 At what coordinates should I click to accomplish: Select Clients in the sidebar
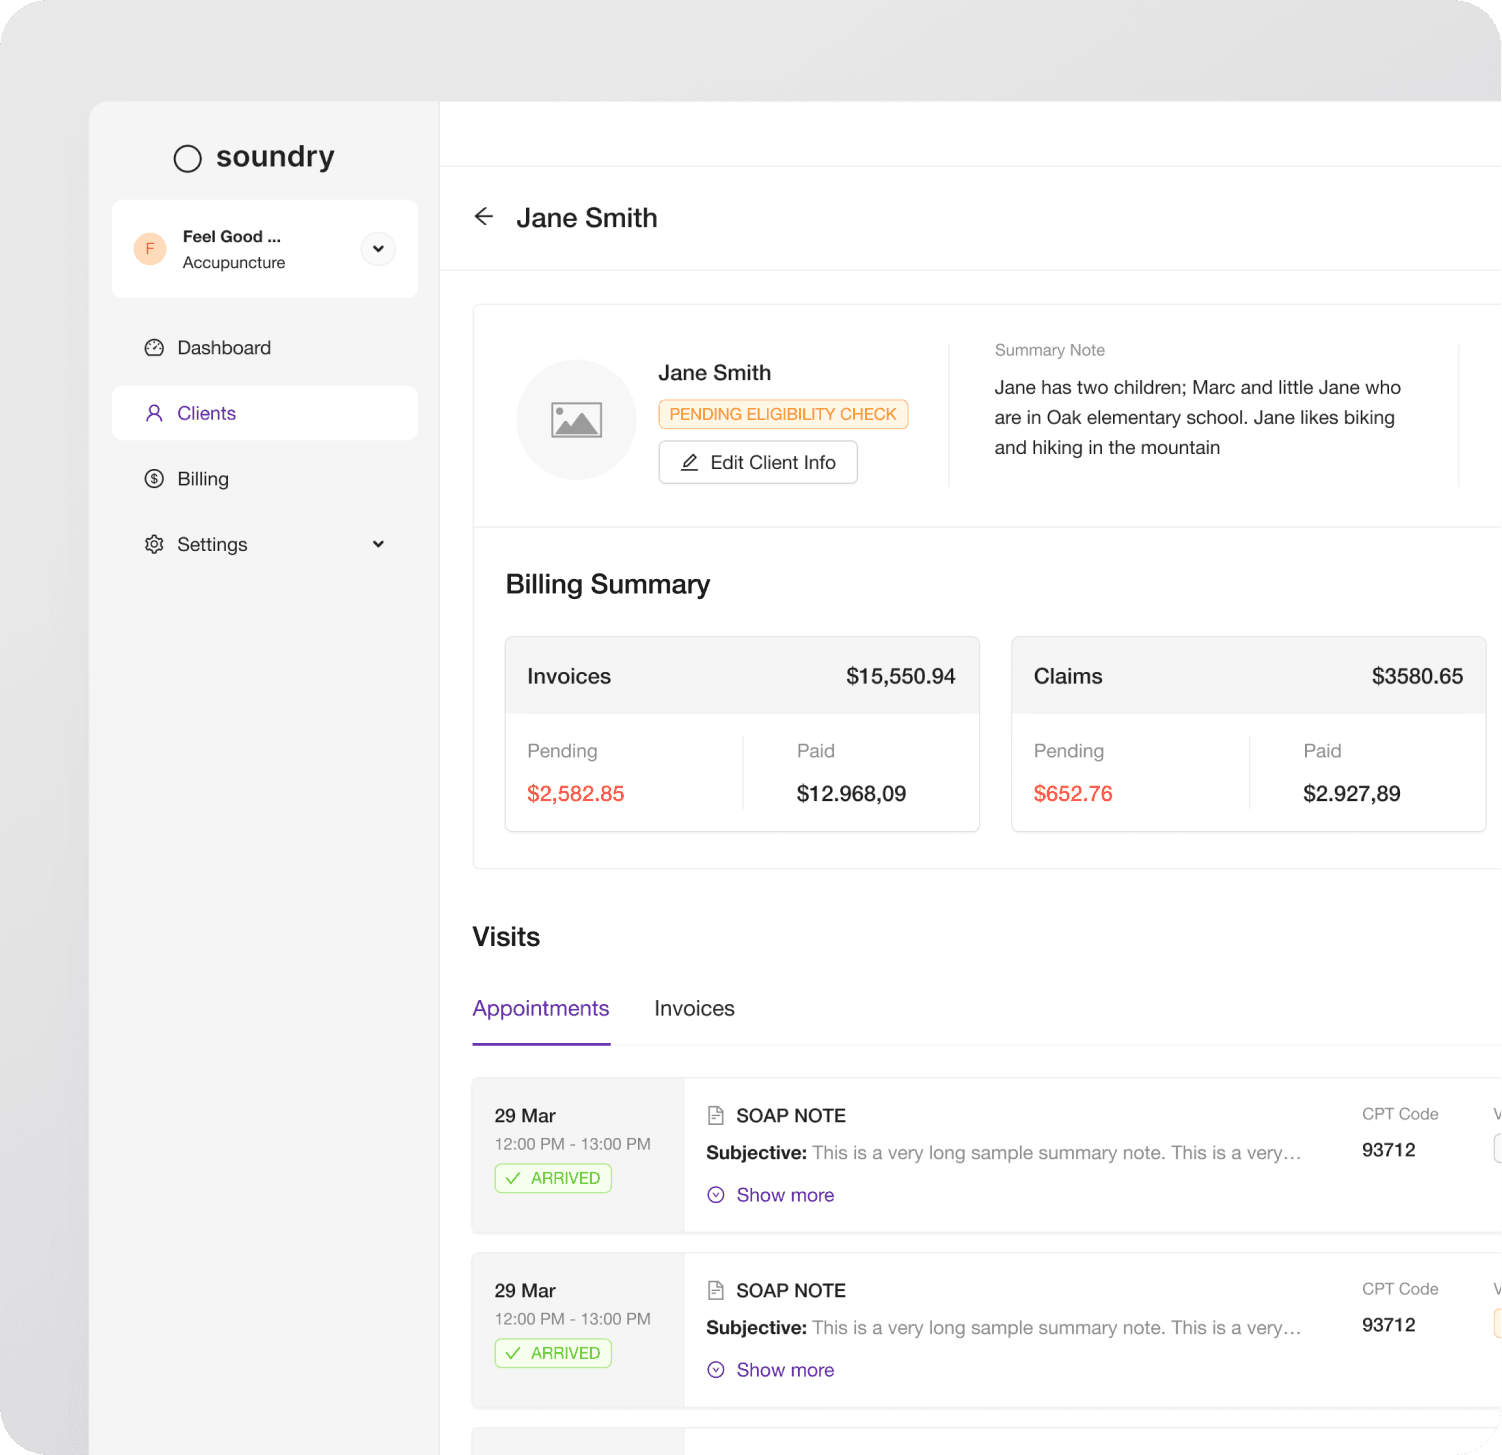point(265,413)
